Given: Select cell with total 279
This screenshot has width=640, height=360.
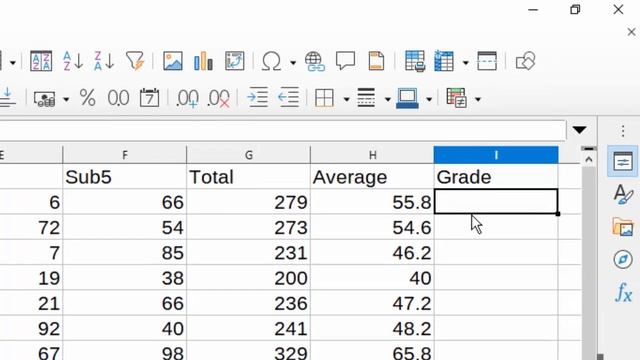Looking at the screenshot, I should (249, 202).
